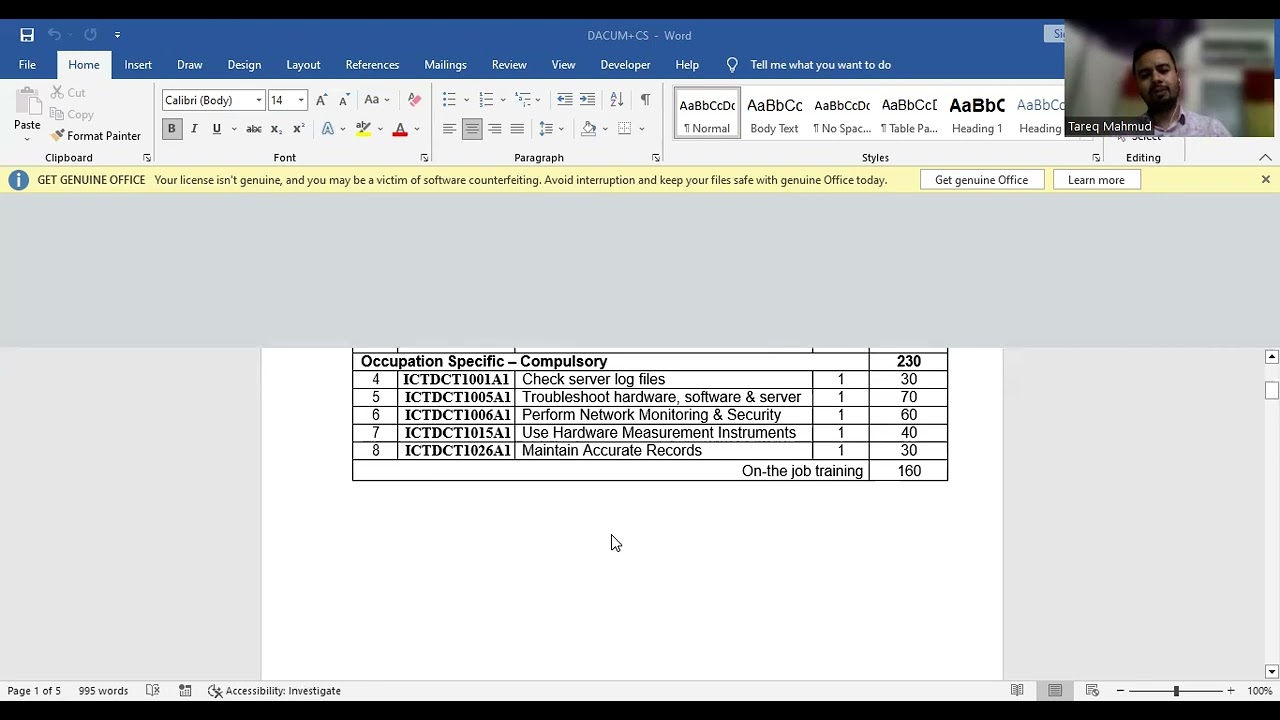The height and width of the screenshot is (720, 1280).
Task: Apply numbered list formatting
Action: [486, 100]
